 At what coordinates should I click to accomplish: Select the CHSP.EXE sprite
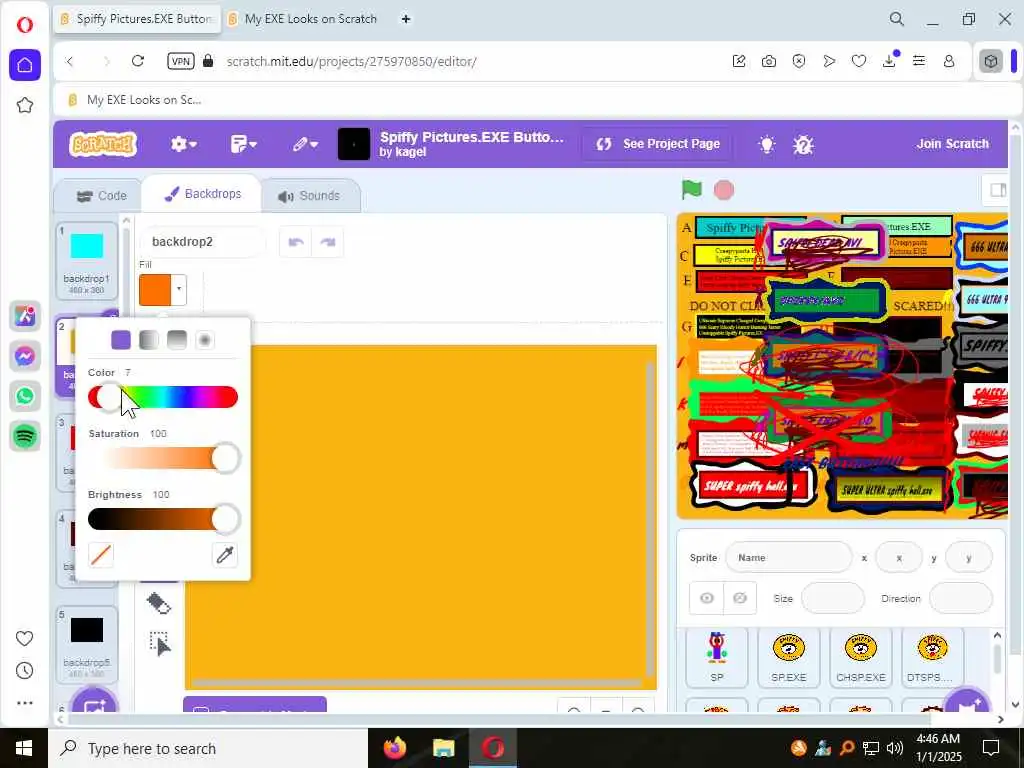(x=861, y=658)
